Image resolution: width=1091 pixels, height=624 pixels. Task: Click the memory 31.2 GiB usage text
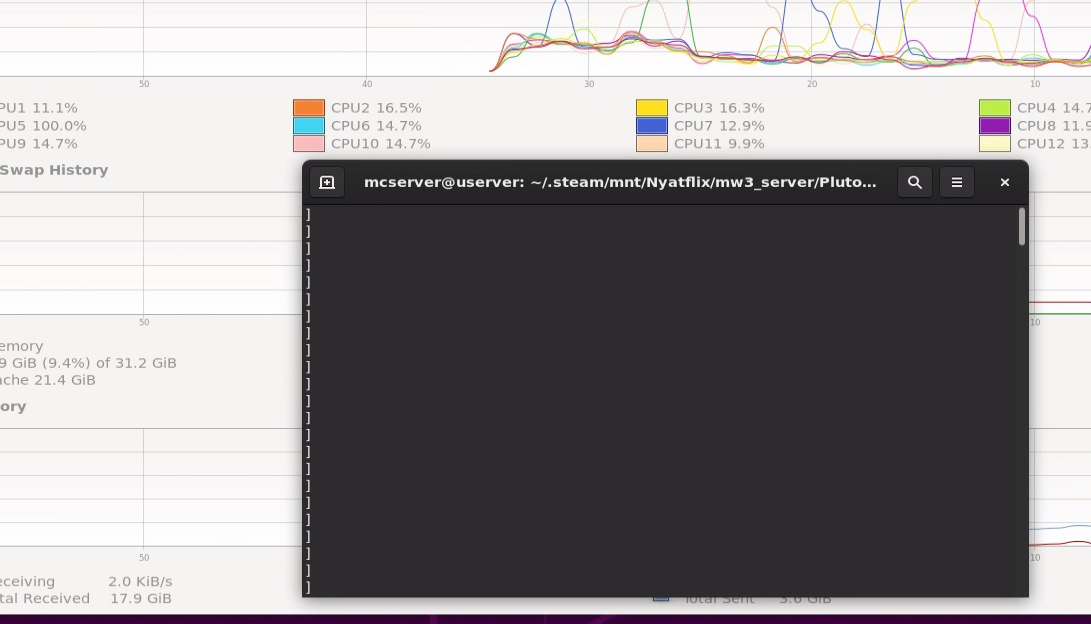88,363
